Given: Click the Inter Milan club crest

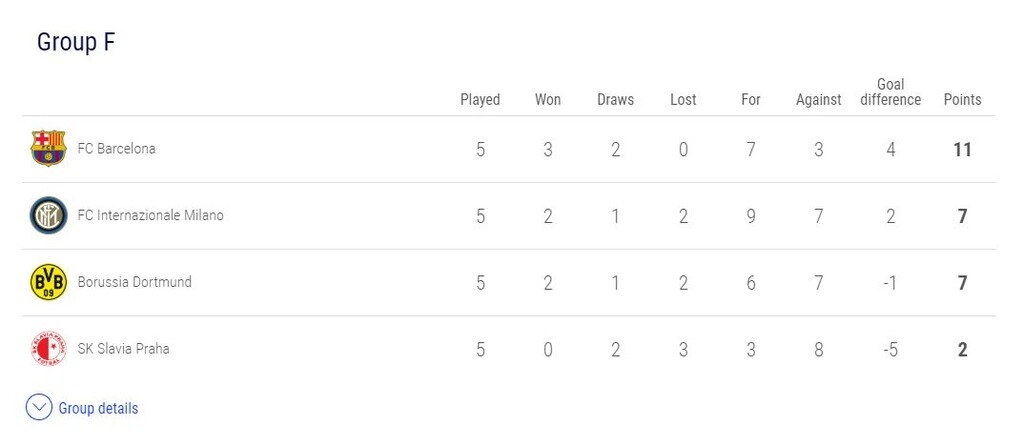Looking at the screenshot, I should click(x=48, y=215).
